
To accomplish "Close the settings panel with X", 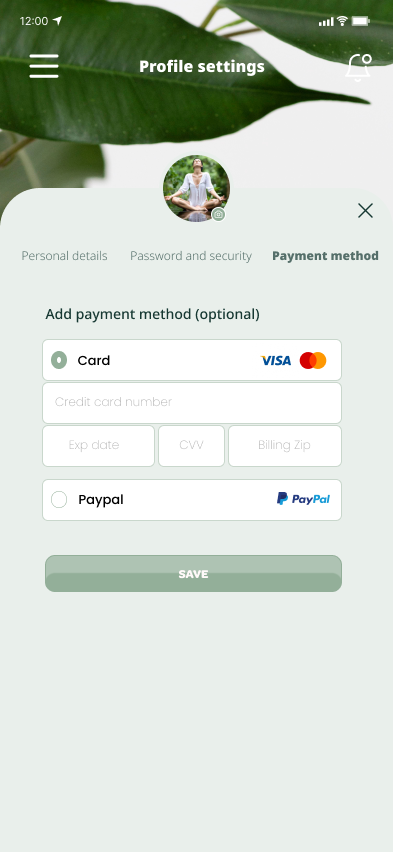I will pyautogui.click(x=365, y=211).
